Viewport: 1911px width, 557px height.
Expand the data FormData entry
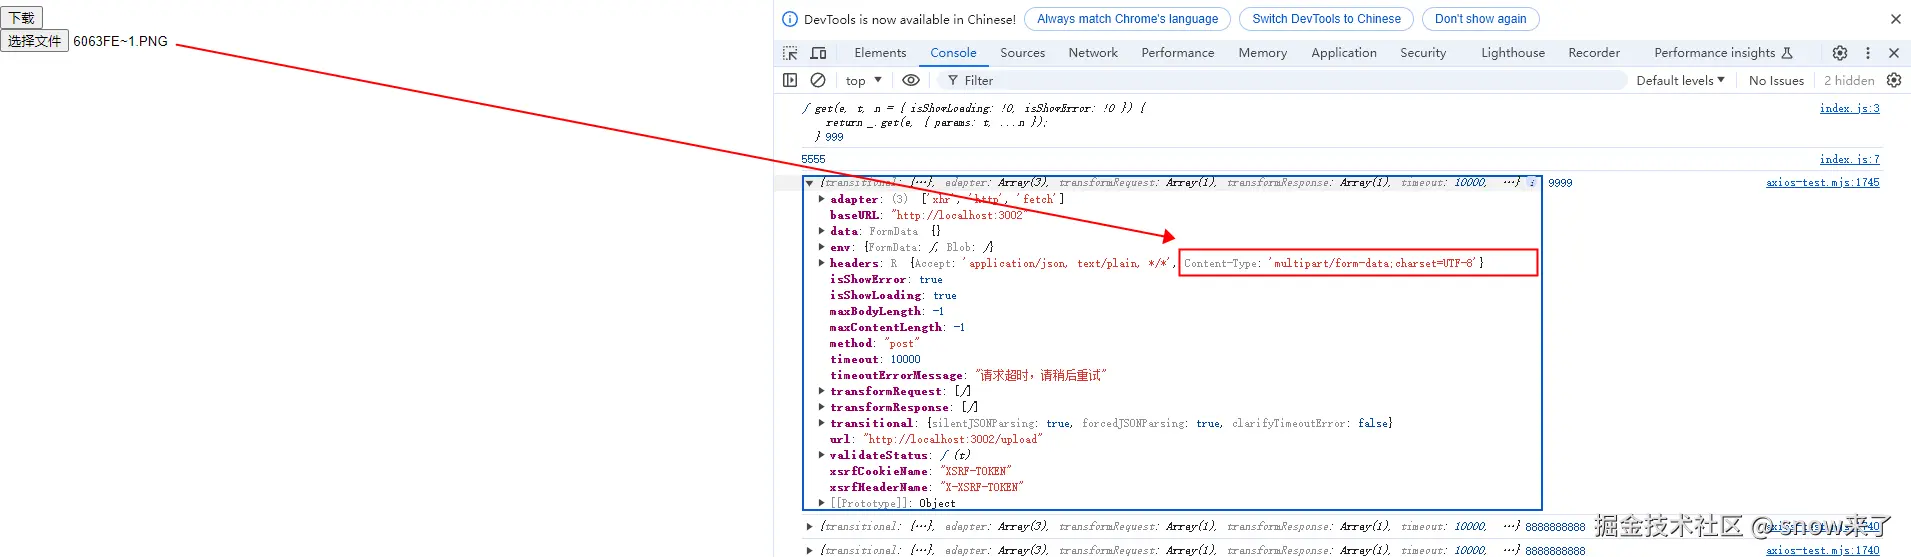822,231
